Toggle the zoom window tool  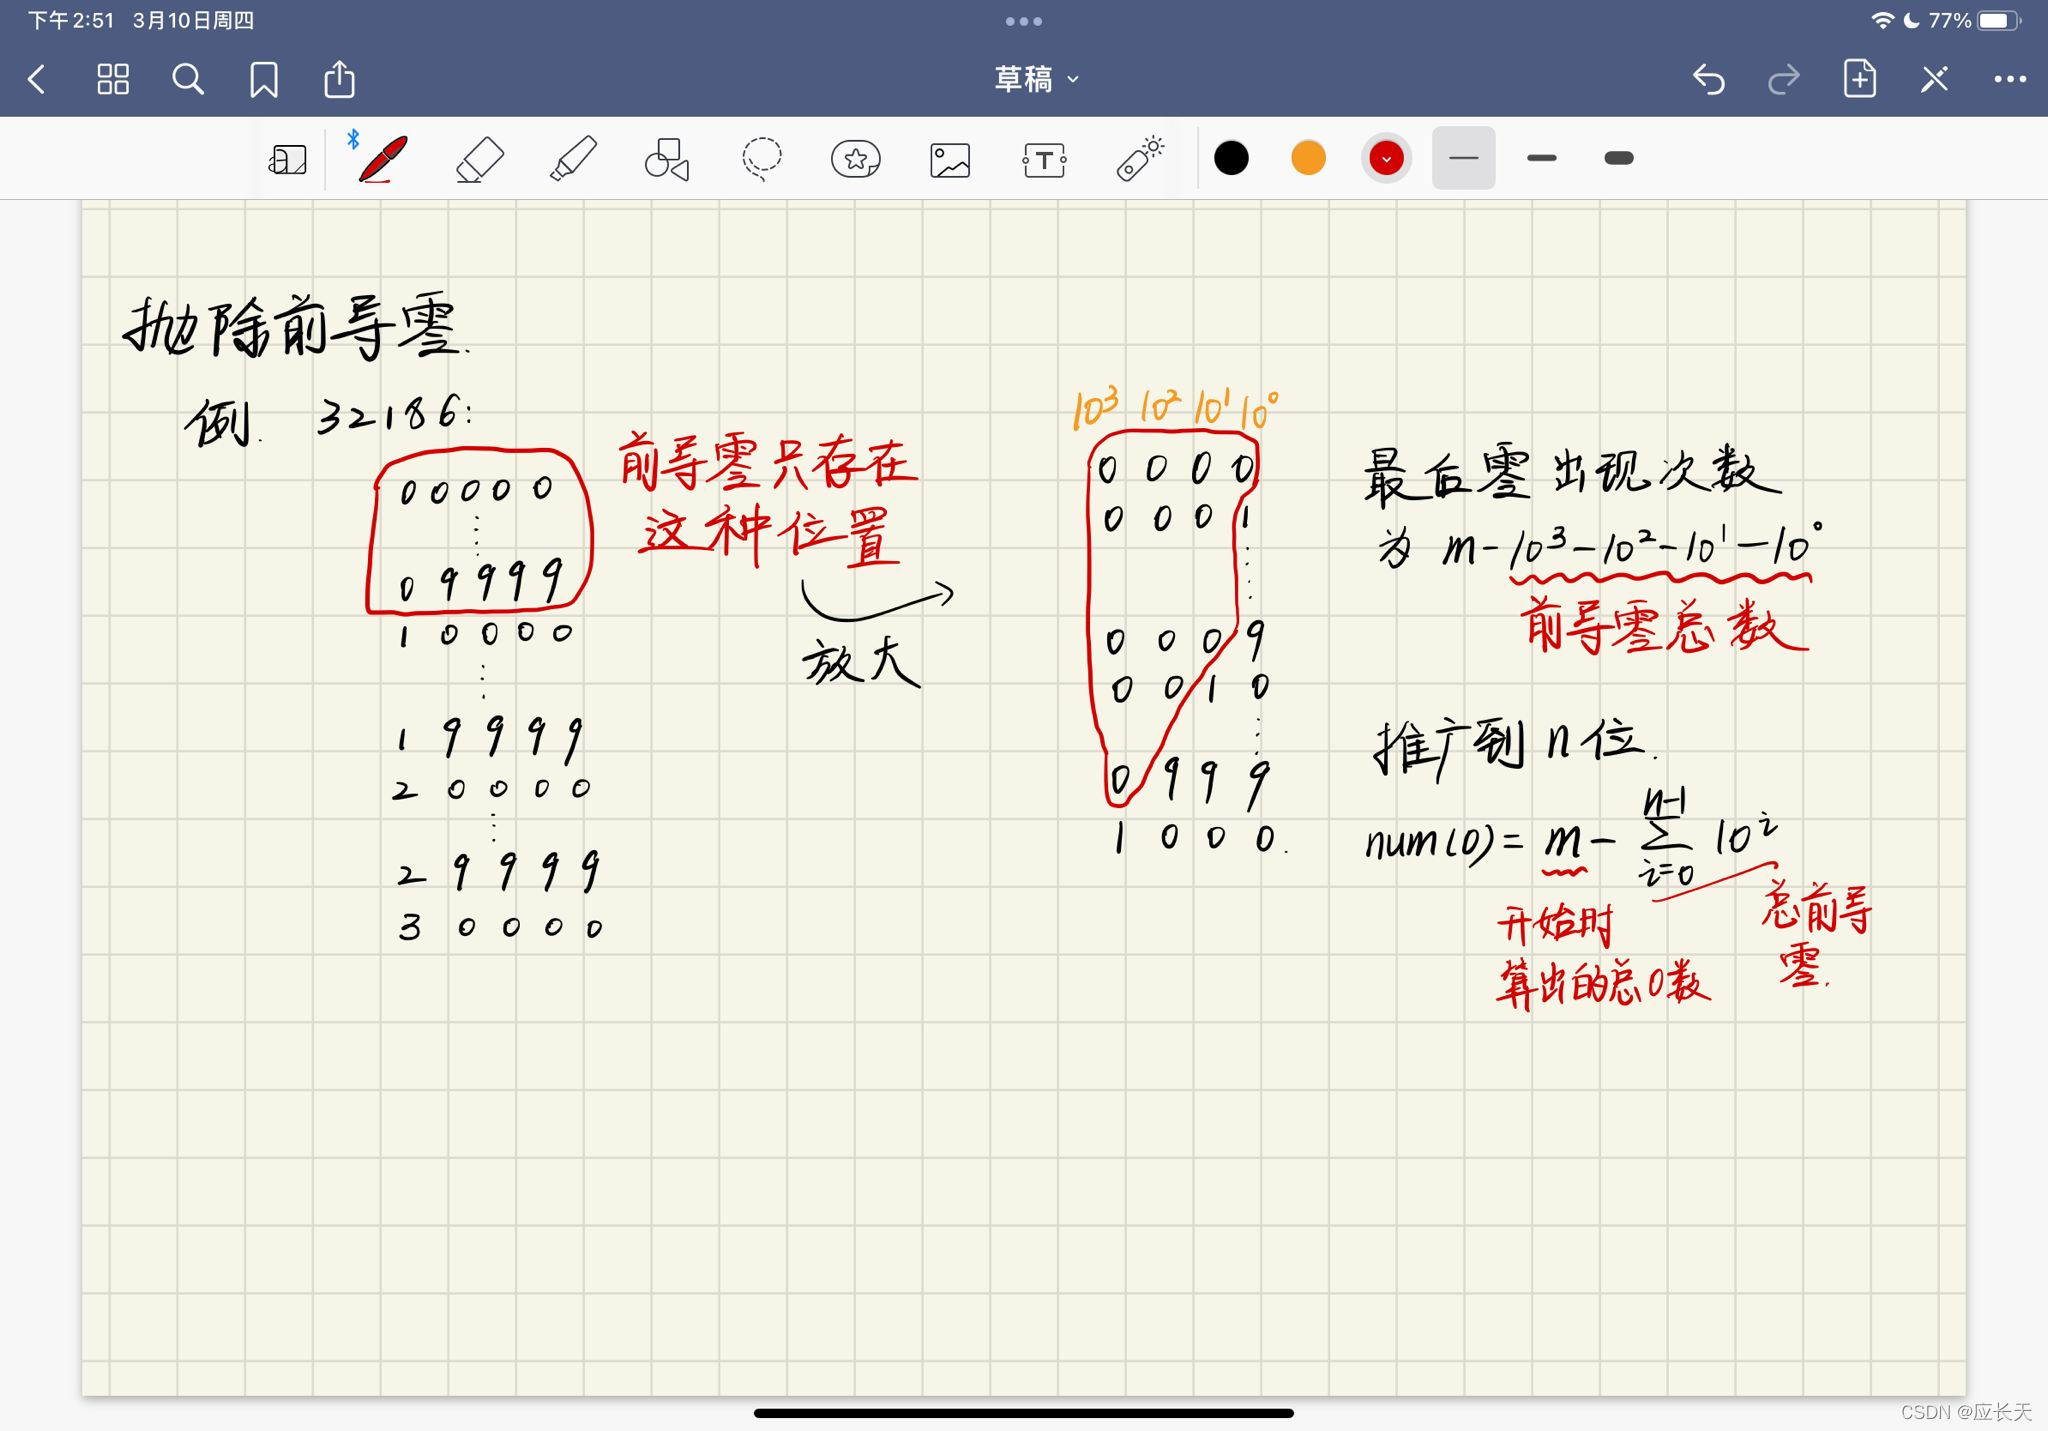[288, 159]
